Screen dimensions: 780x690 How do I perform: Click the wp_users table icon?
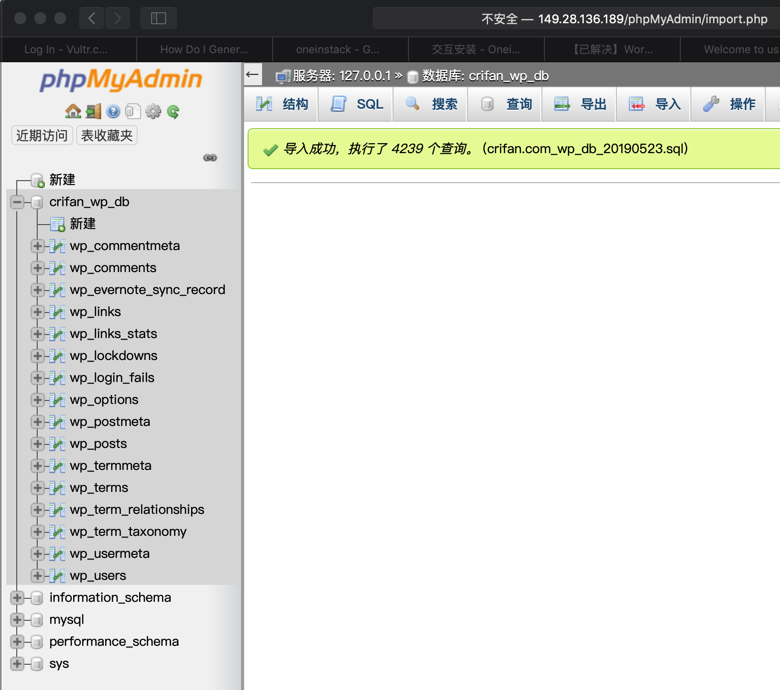pos(57,576)
